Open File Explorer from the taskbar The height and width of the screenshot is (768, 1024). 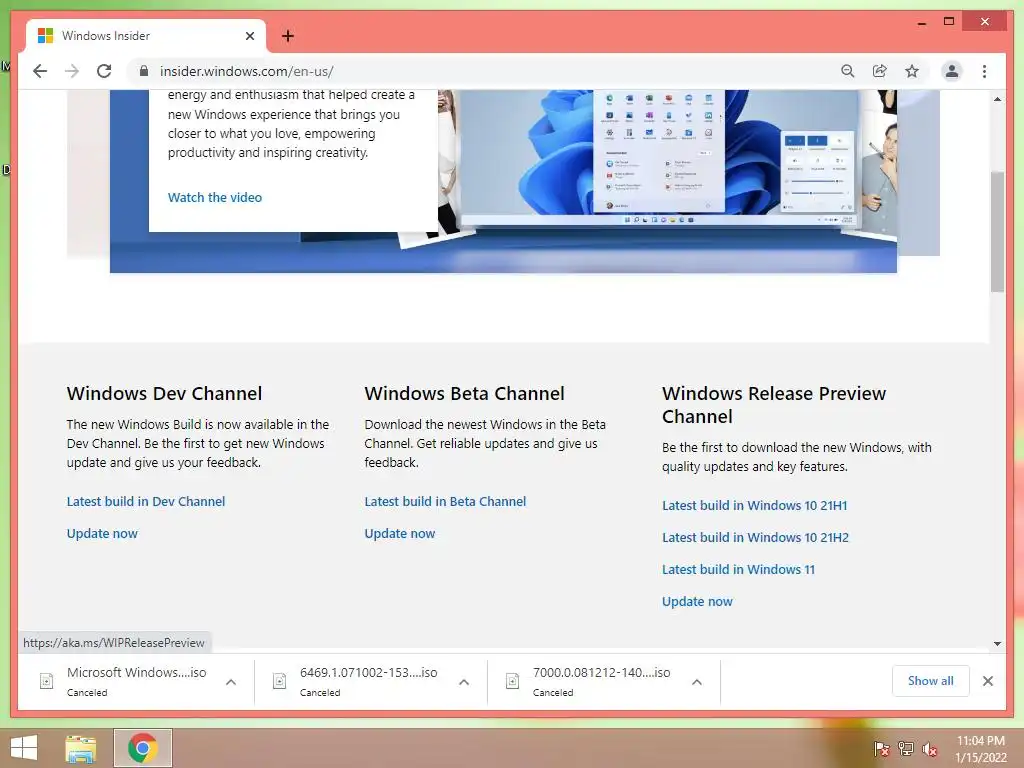click(x=81, y=748)
